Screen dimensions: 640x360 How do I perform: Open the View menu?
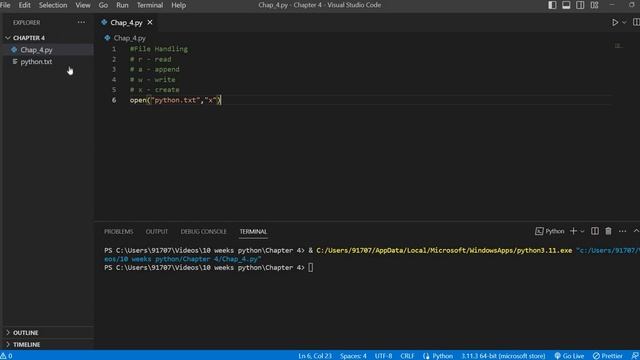coord(83,5)
